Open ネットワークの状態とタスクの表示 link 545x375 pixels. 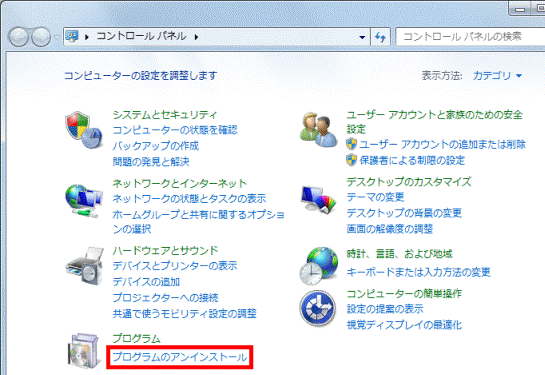coord(189,198)
